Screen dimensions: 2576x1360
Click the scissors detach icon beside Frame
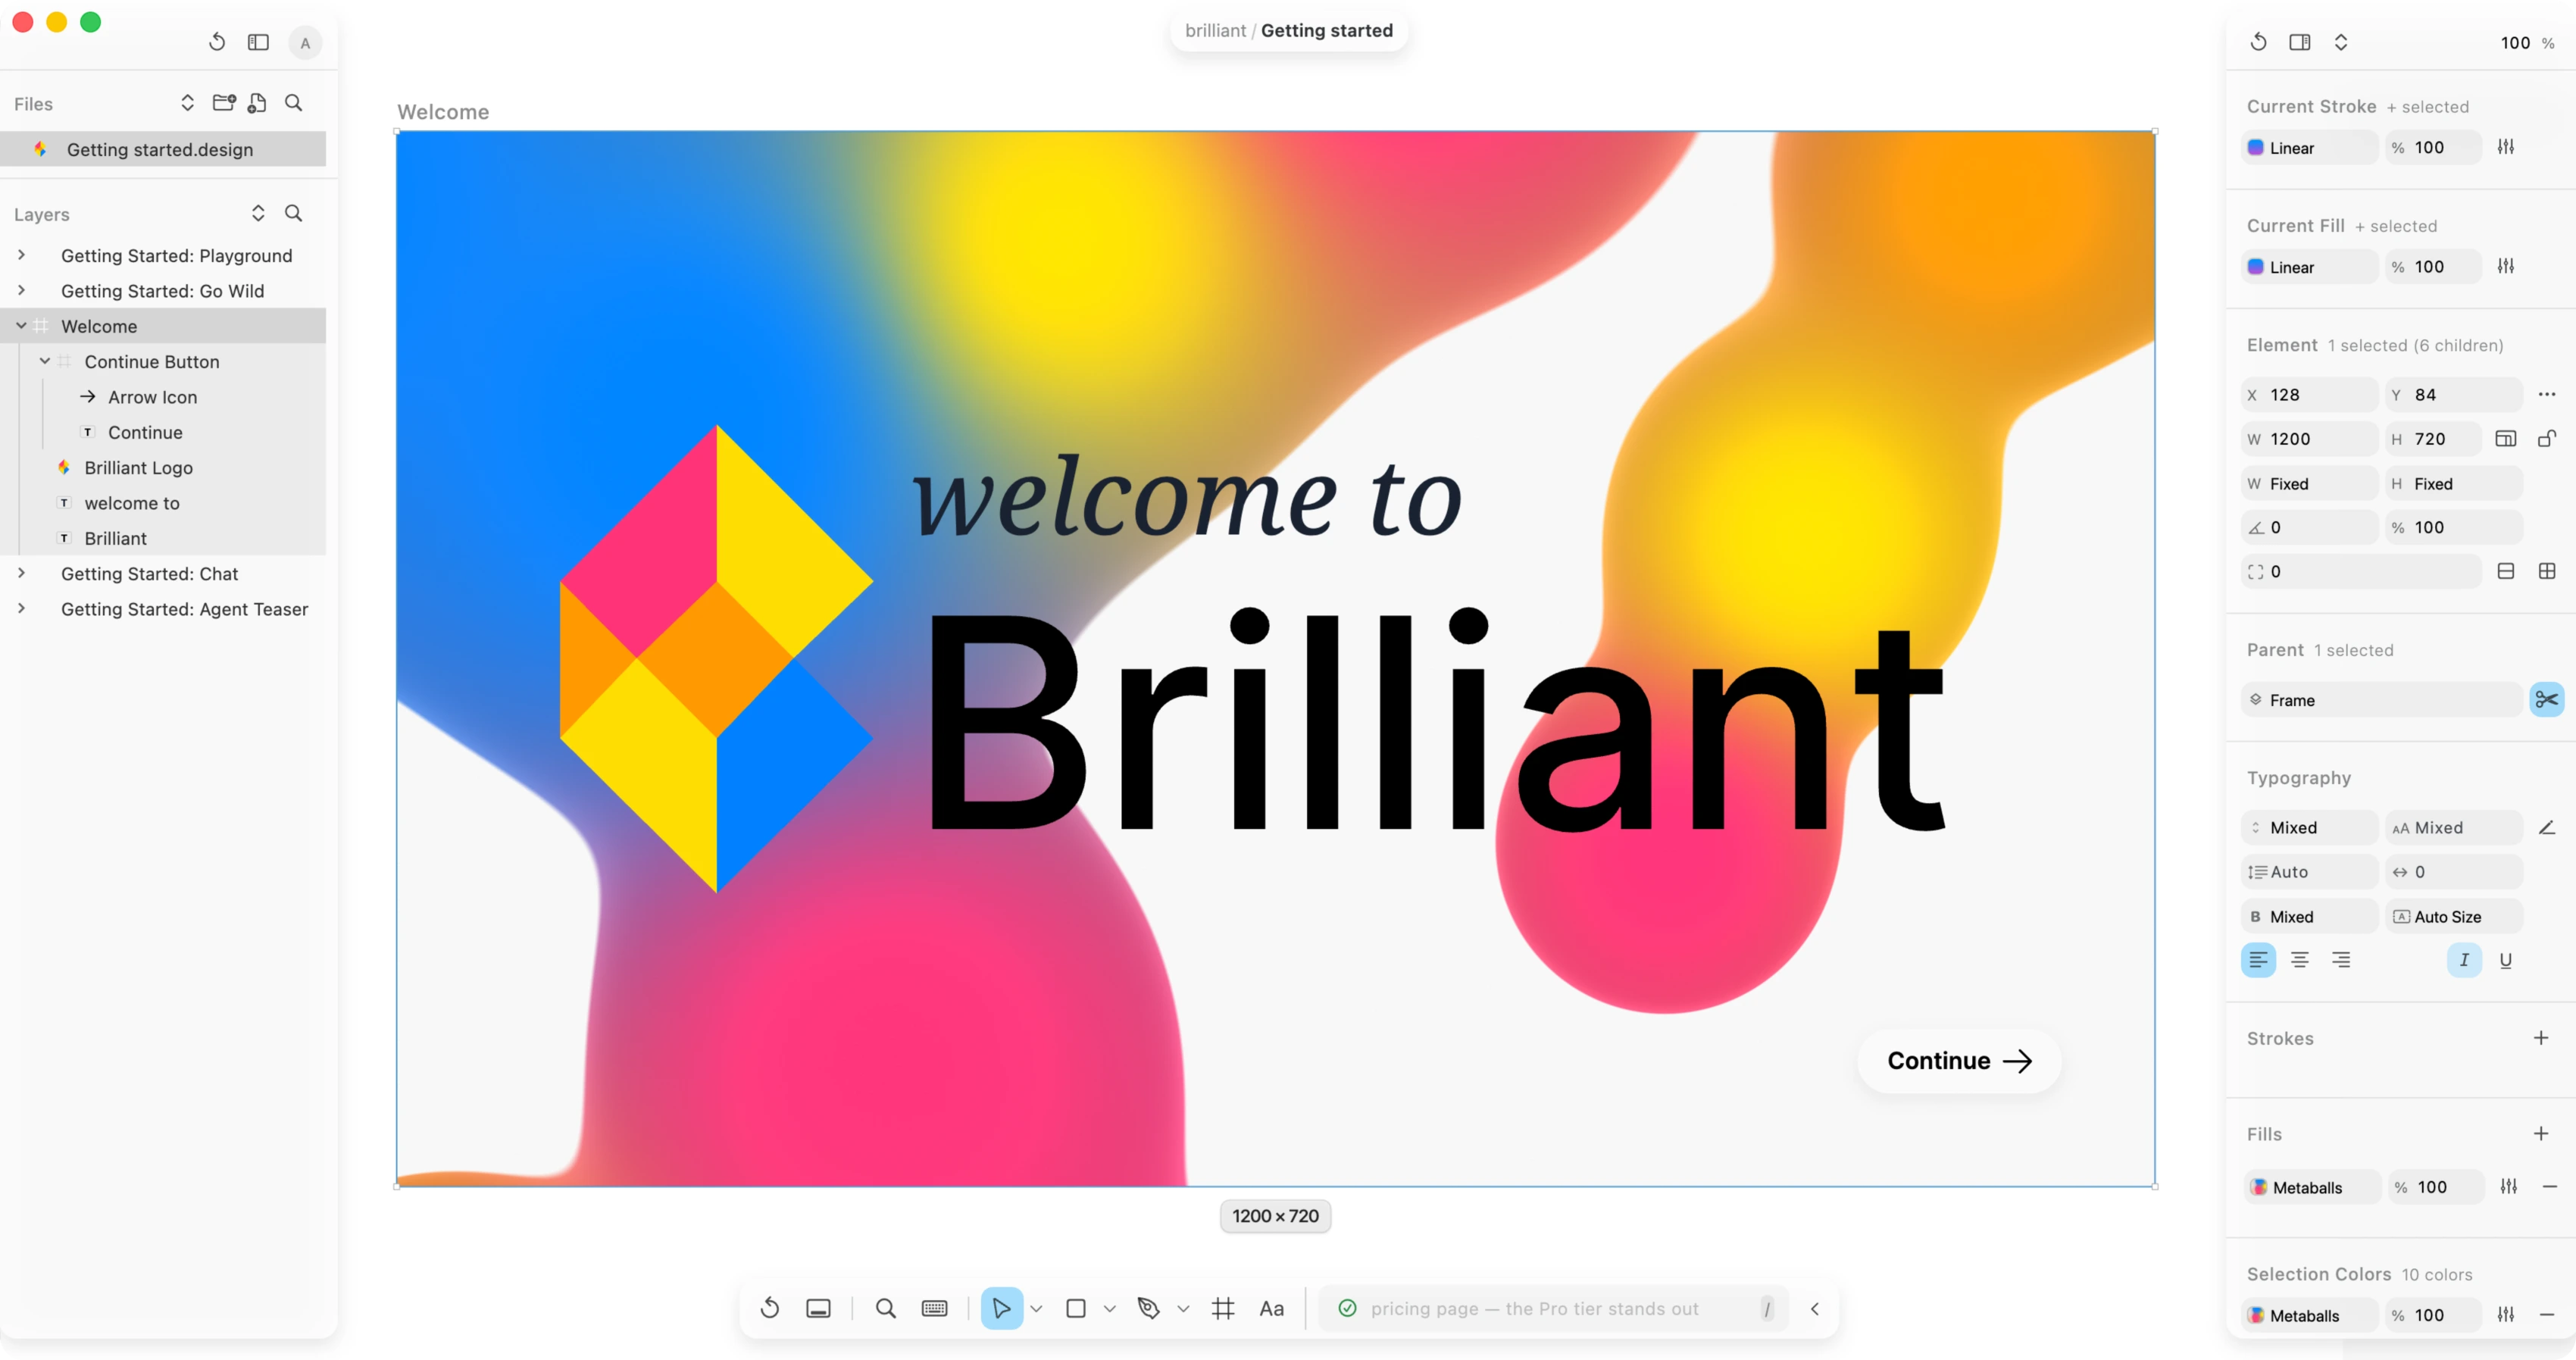coord(2547,700)
